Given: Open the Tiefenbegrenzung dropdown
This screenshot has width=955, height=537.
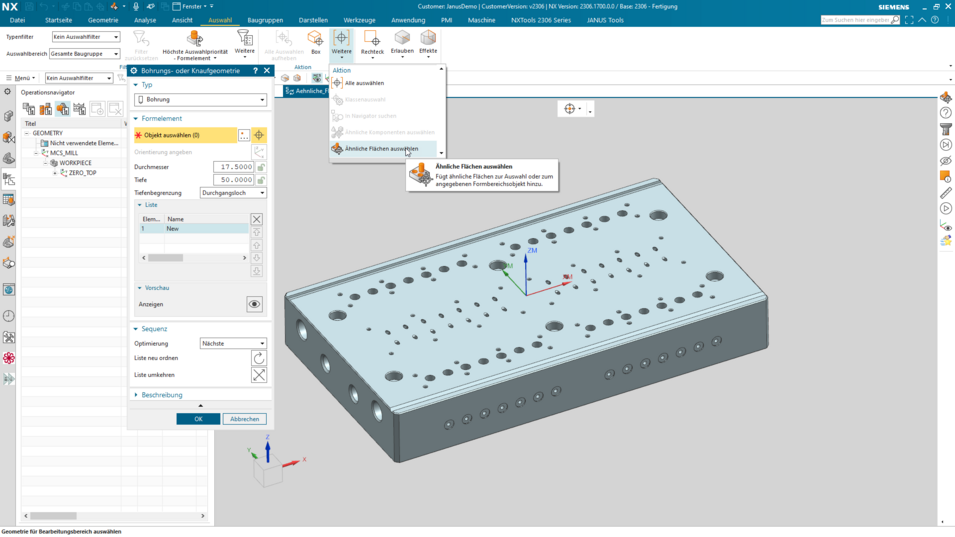Looking at the screenshot, I should click(x=233, y=193).
